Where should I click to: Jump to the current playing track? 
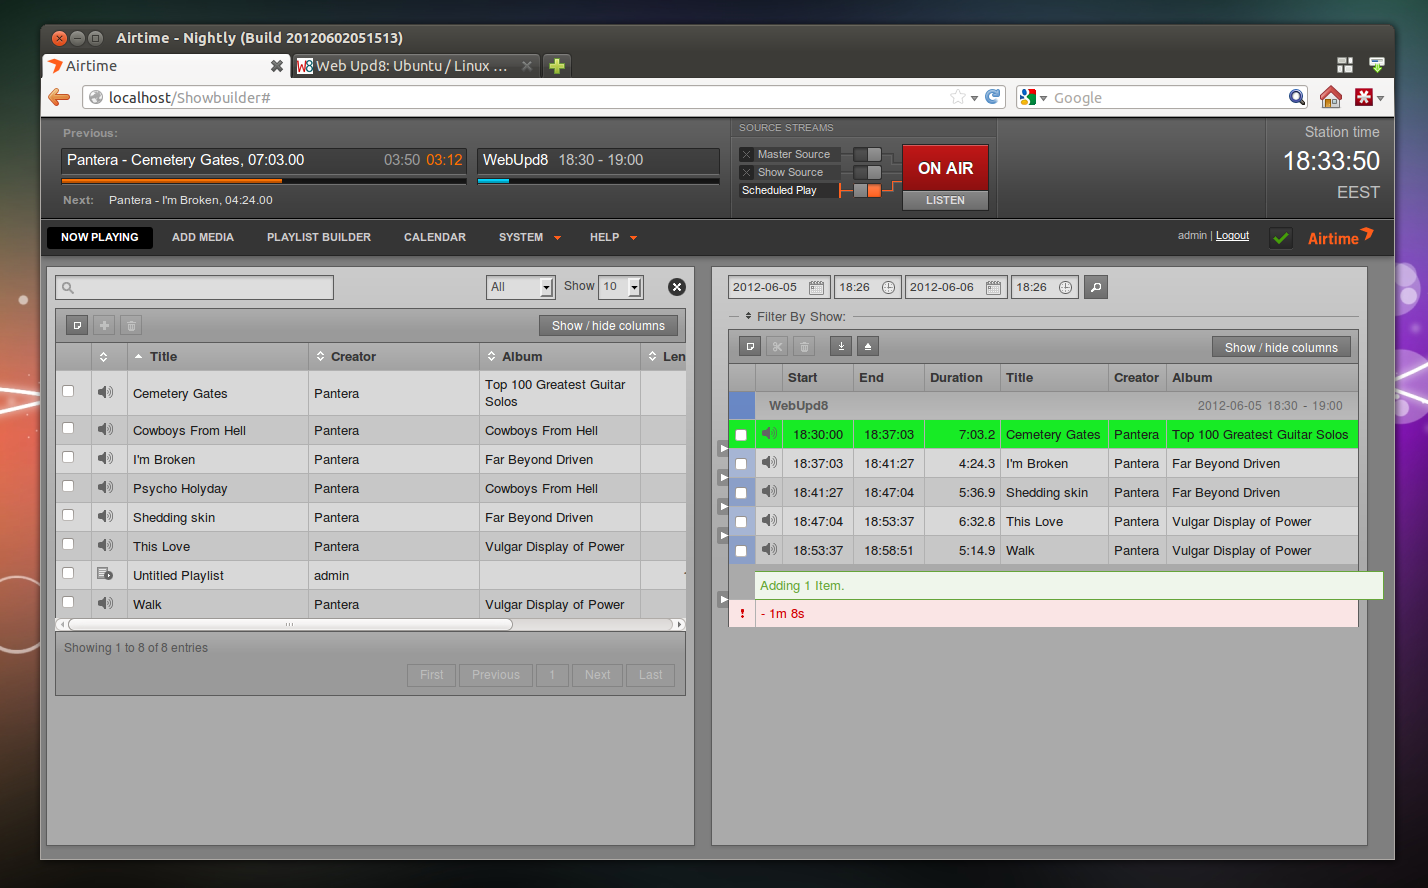(x=841, y=346)
